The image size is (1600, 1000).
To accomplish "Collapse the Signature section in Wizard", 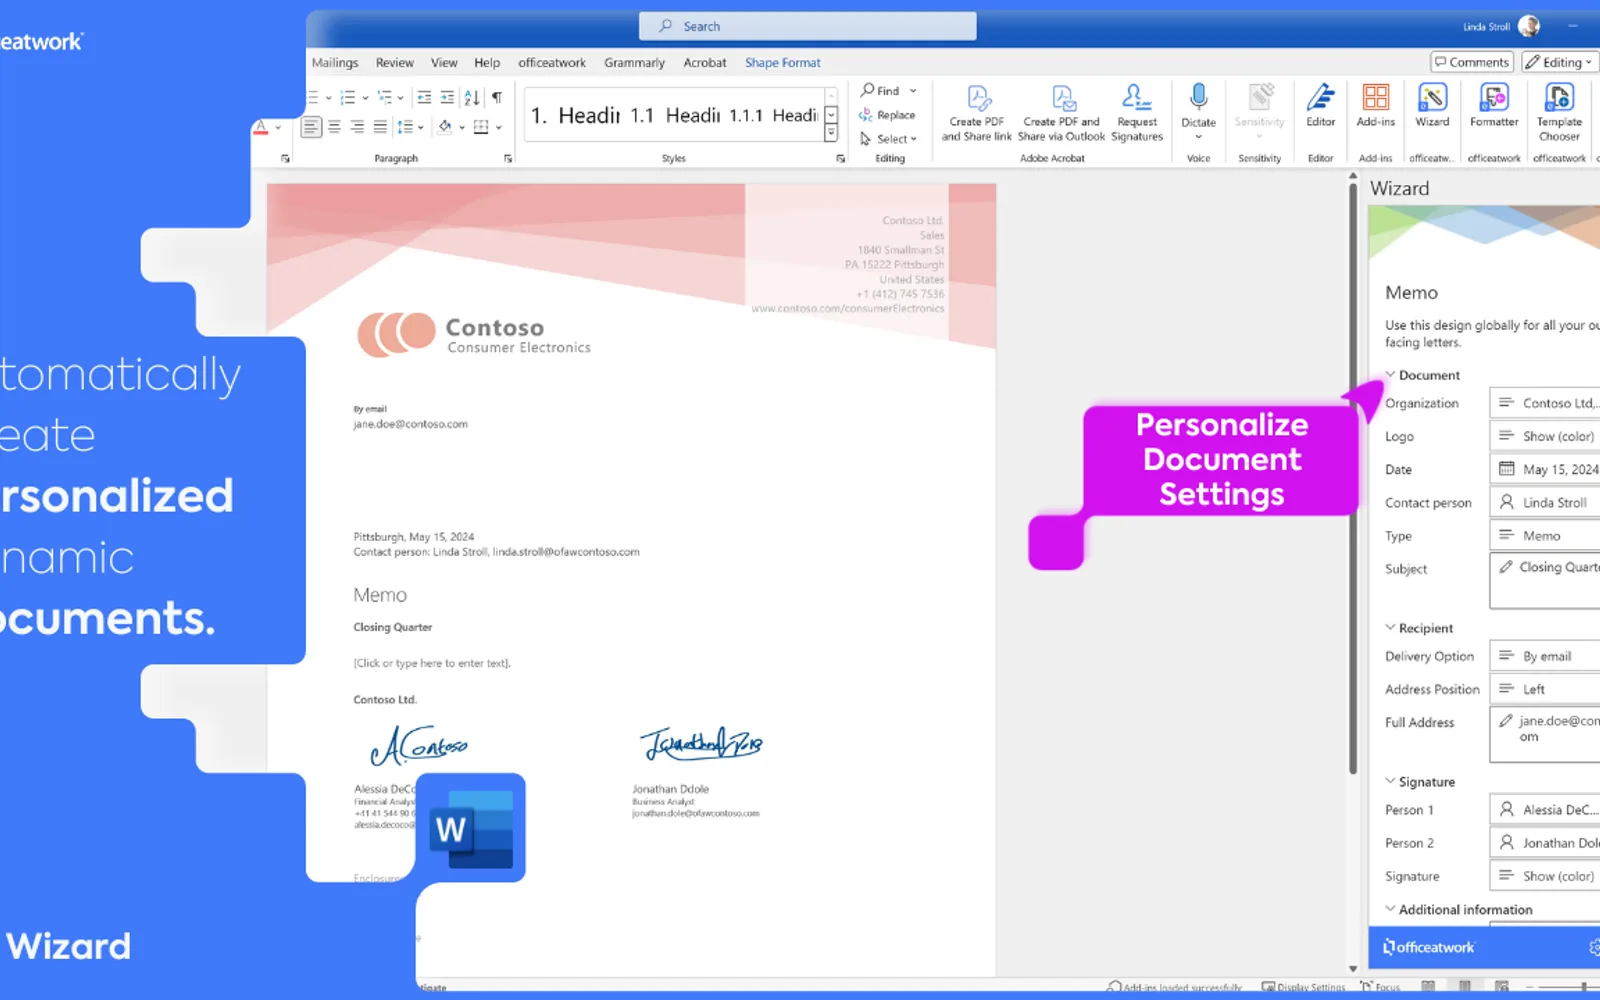I will coord(1390,781).
